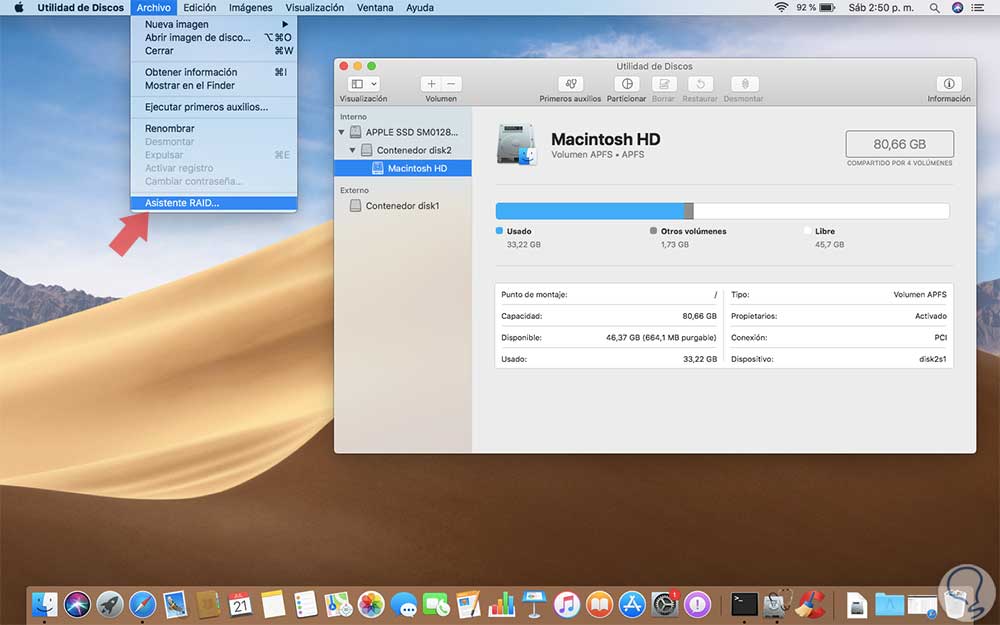Open System Preferences from the Dock
Screen dimensions: 1000x625
click(x=665, y=604)
